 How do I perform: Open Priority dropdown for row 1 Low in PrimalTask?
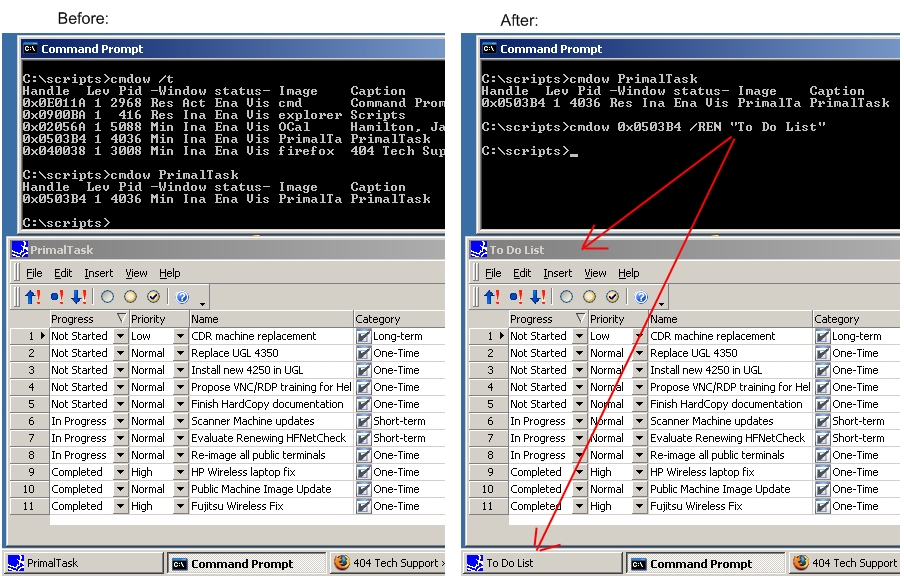pos(180,336)
